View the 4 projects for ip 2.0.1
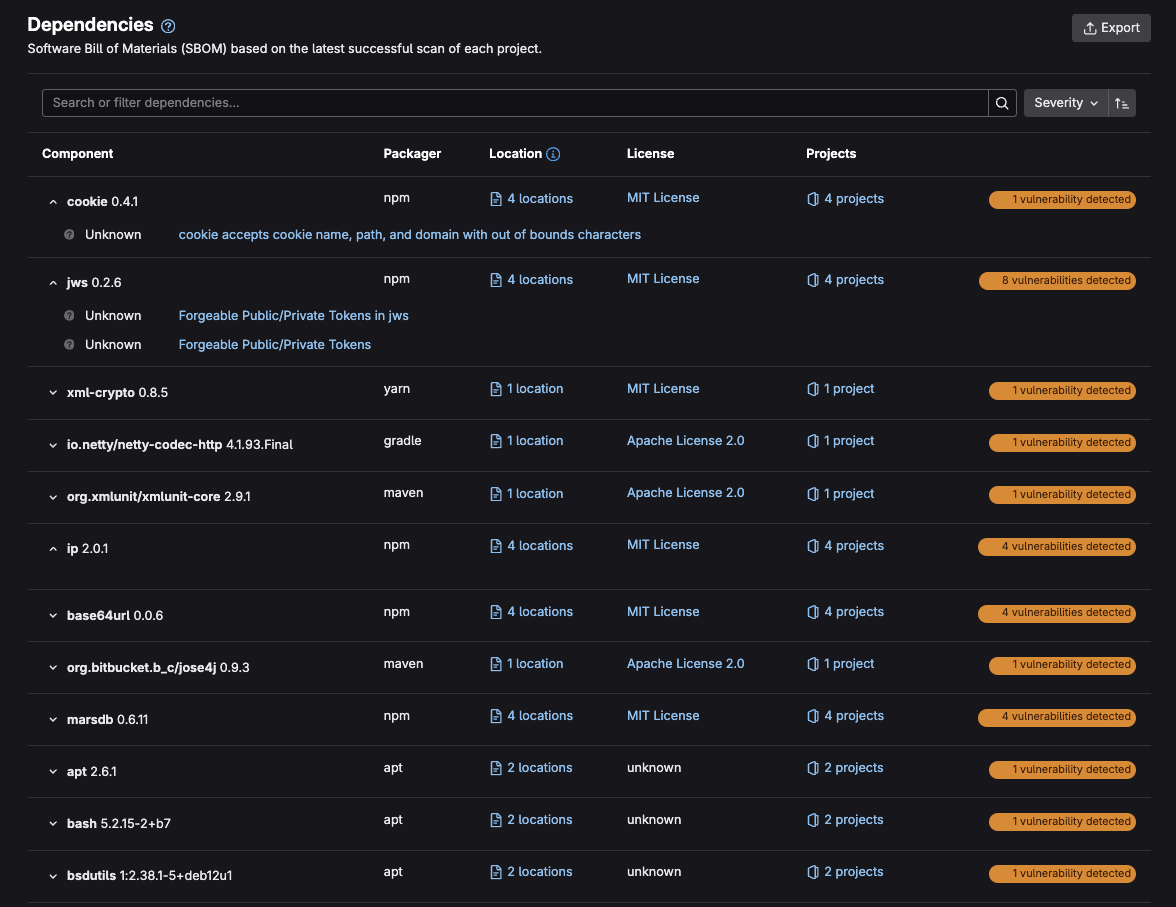Viewport: 1176px width, 907px height. (854, 545)
